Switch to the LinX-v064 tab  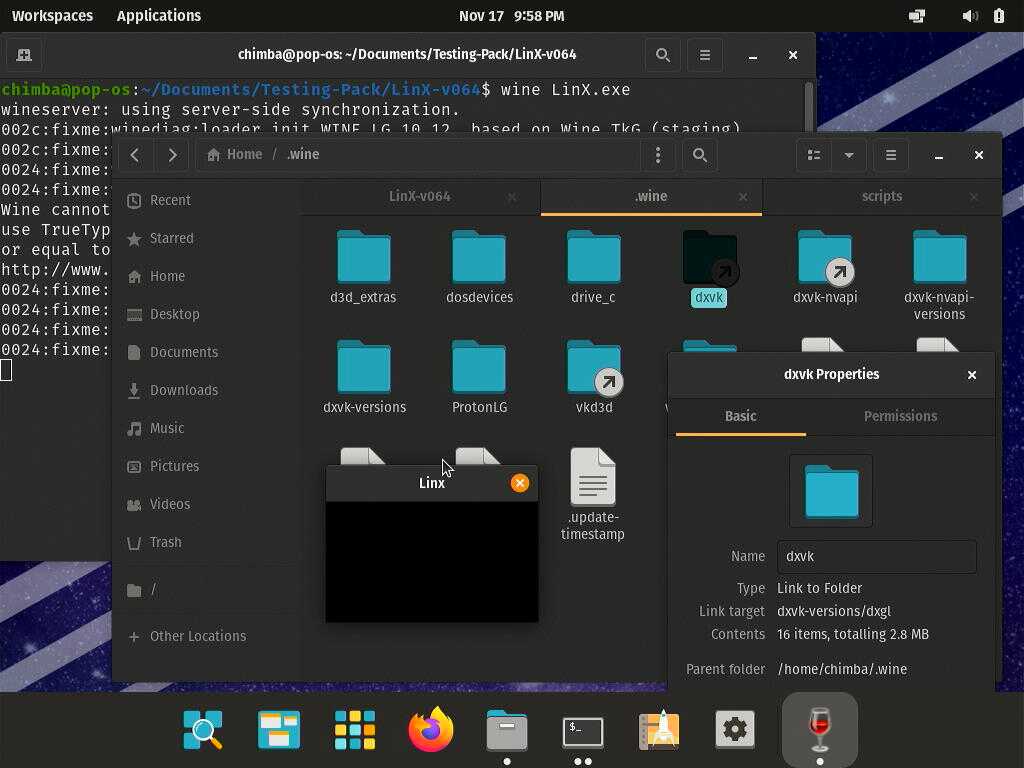click(x=419, y=197)
